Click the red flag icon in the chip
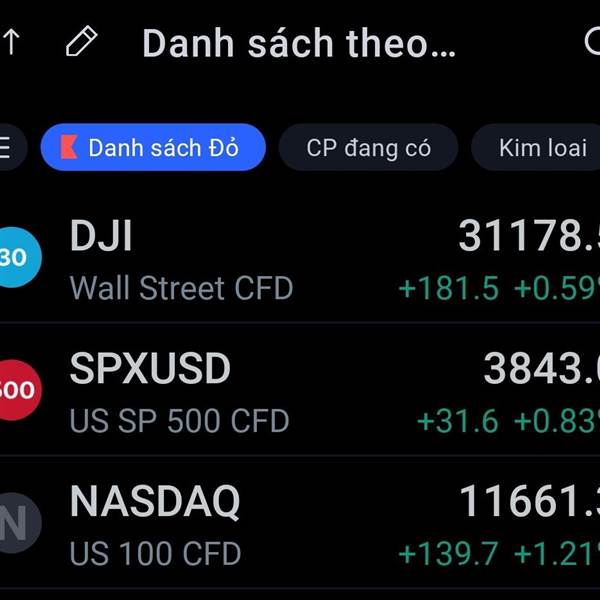The height and width of the screenshot is (600, 600). 69,147
